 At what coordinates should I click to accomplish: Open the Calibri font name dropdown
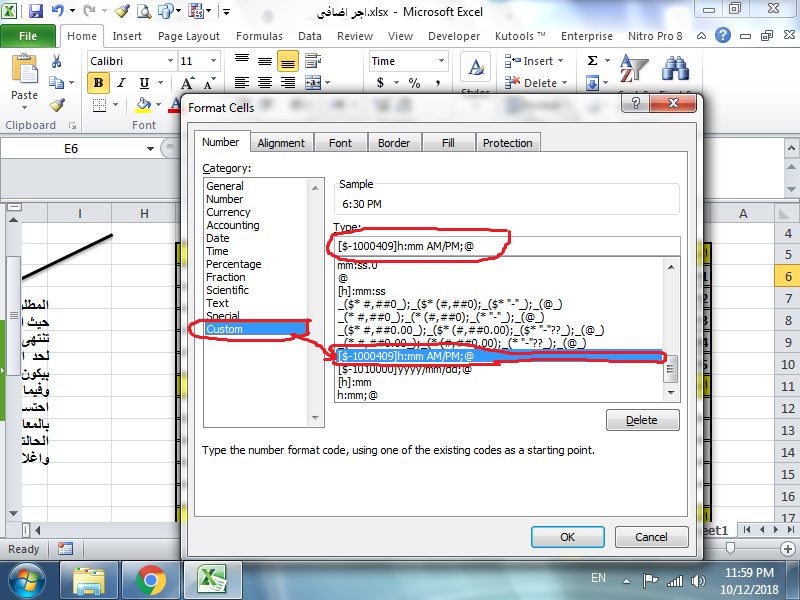[170, 61]
